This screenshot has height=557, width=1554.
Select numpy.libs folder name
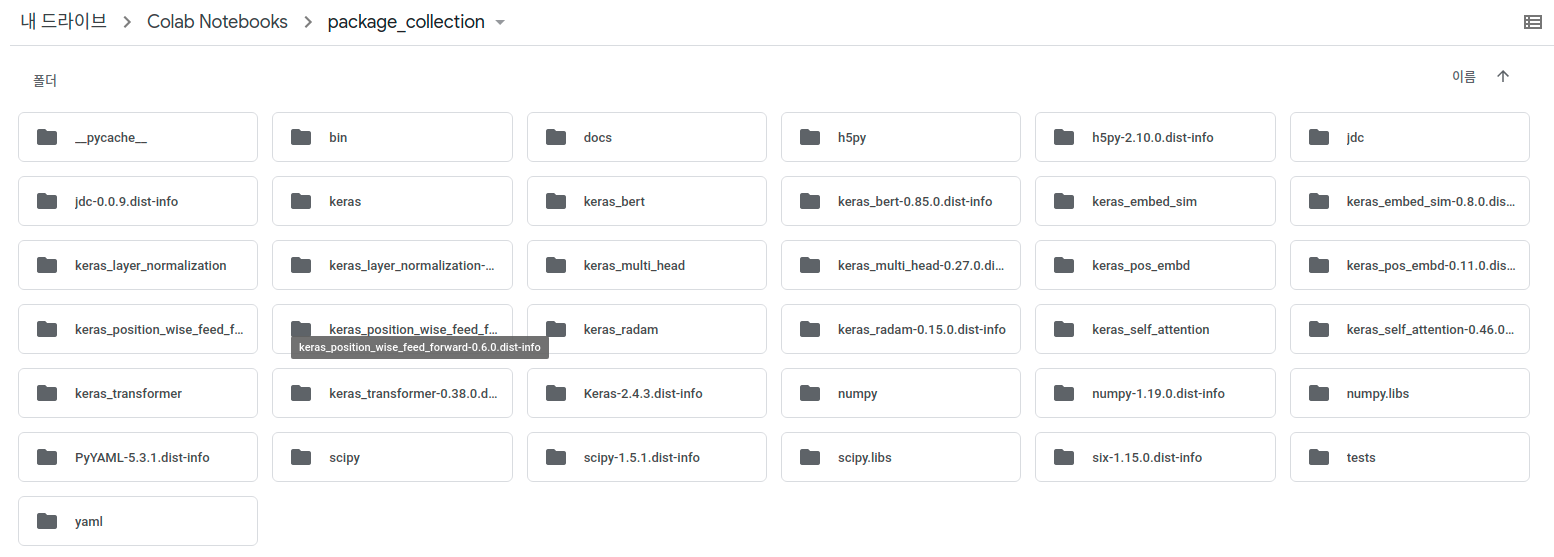coord(1377,394)
